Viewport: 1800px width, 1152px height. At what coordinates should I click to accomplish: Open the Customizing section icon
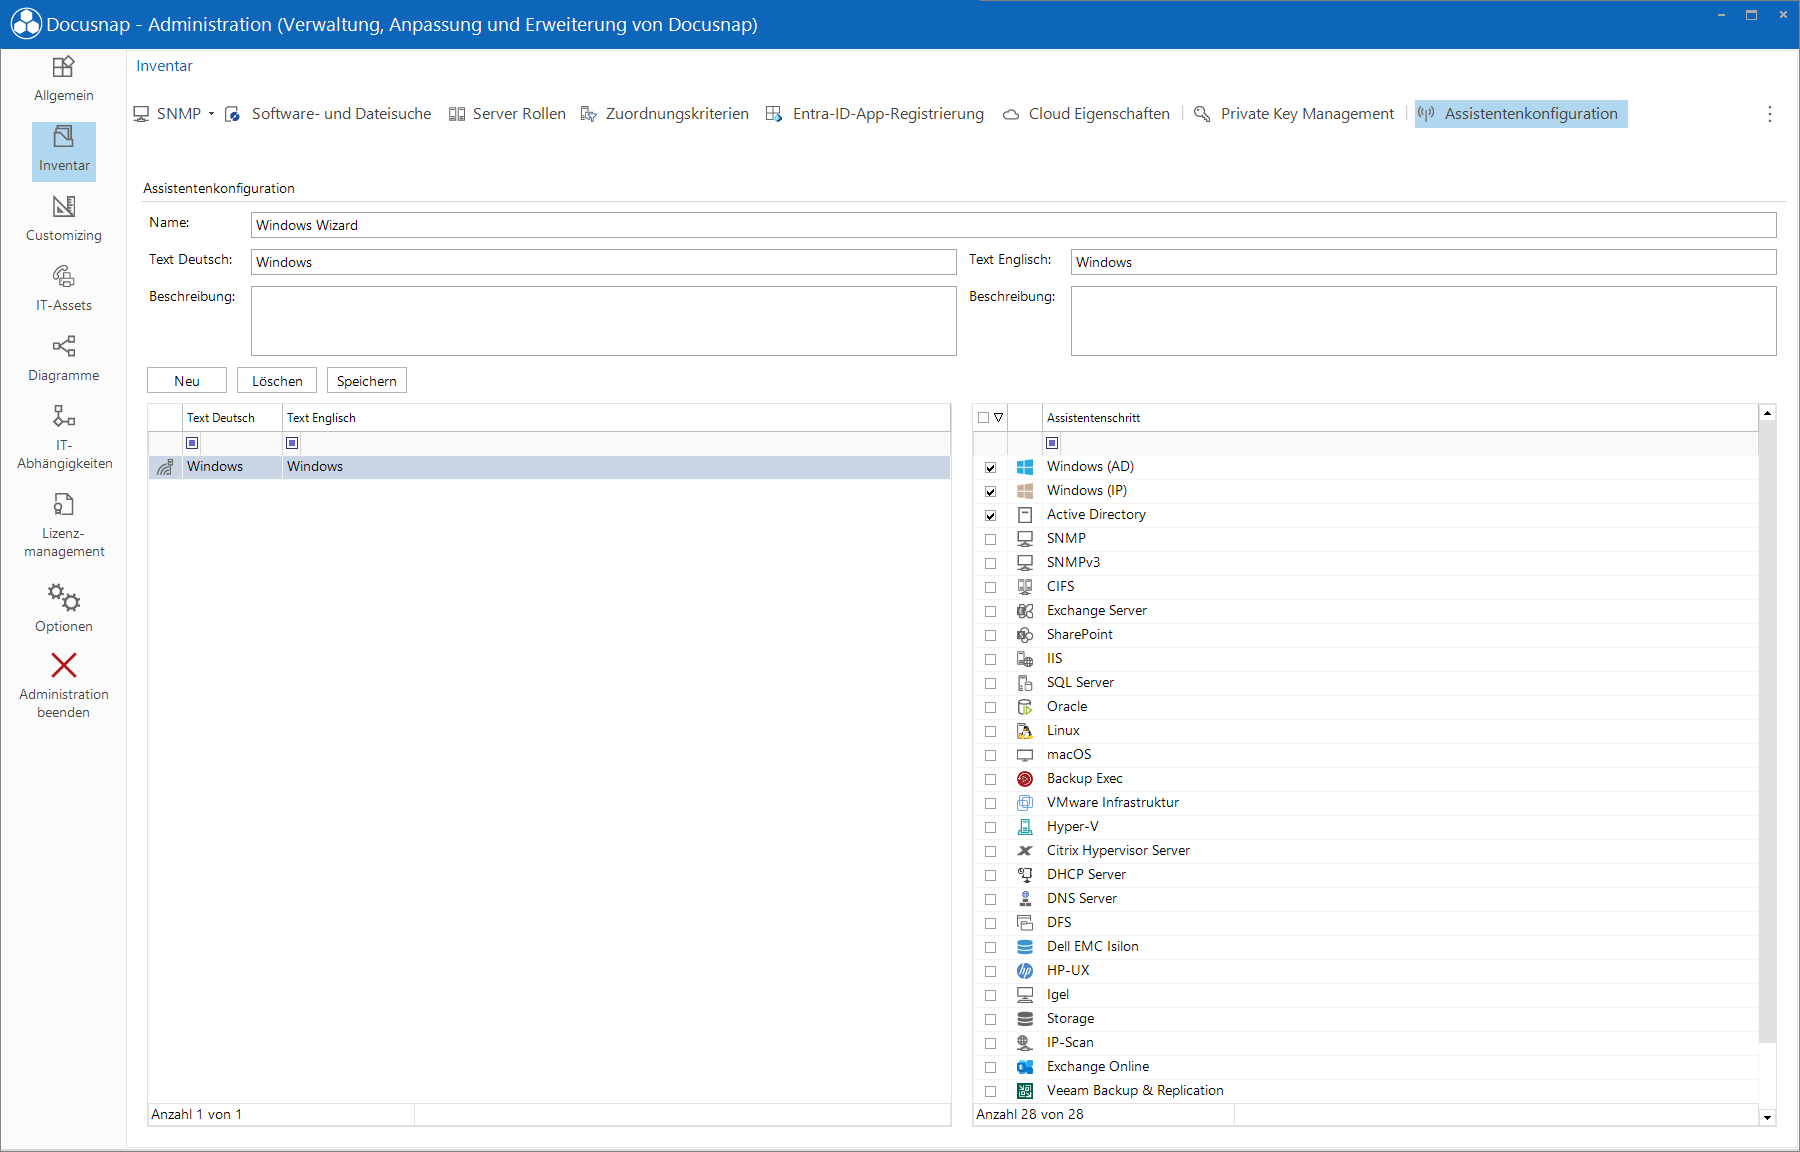[x=64, y=206]
